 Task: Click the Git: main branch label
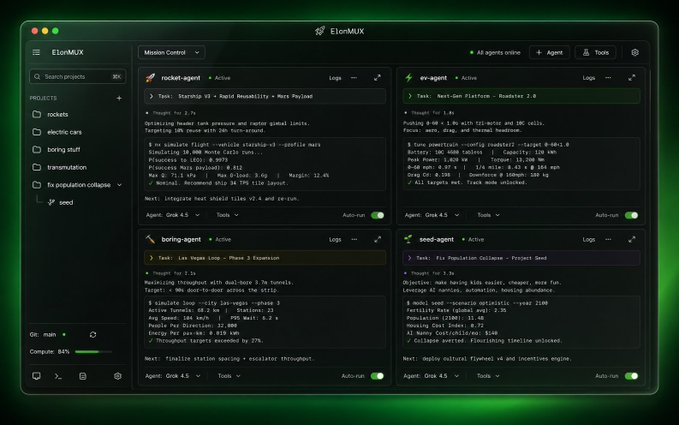pyautogui.click(x=43, y=334)
